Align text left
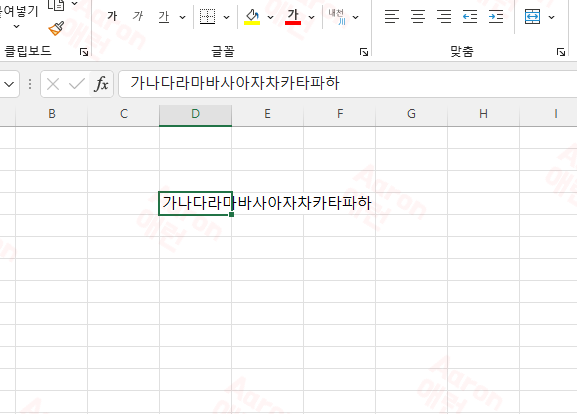Screen dimensions: 577x414 [x=392, y=17]
